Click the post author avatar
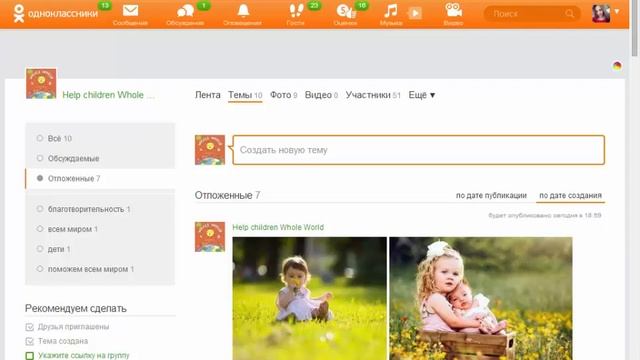The image size is (640, 360). pyautogui.click(x=210, y=237)
